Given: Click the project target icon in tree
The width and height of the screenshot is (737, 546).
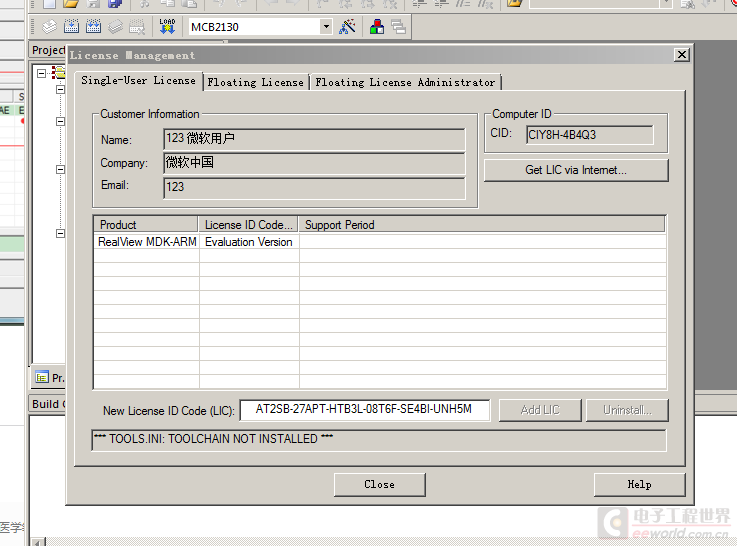Looking at the screenshot, I should (x=58, y=73).
